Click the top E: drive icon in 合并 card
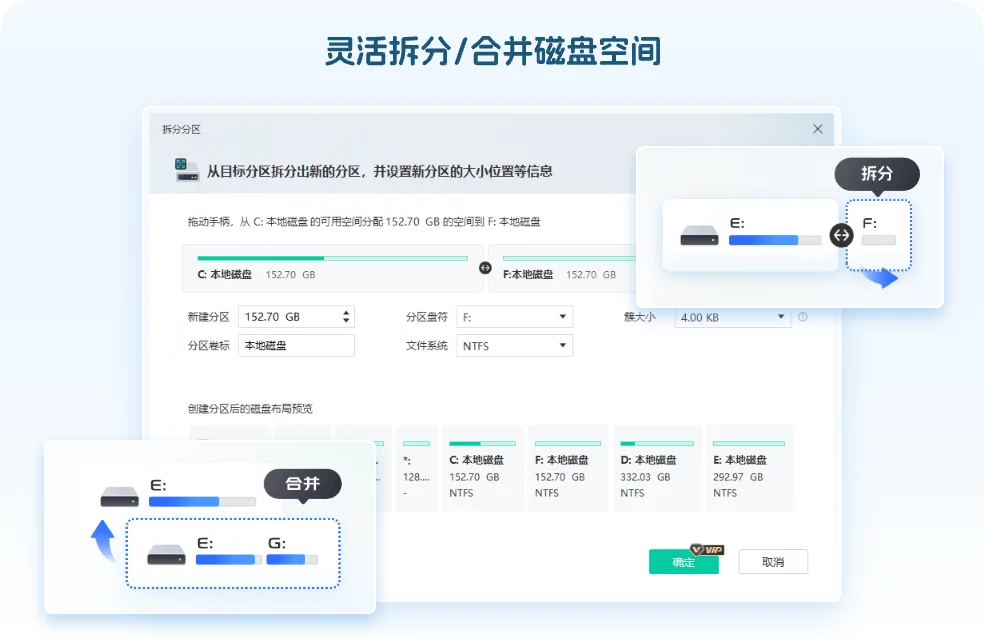Screen dimensions: 984x640 (x=119, y=496)
